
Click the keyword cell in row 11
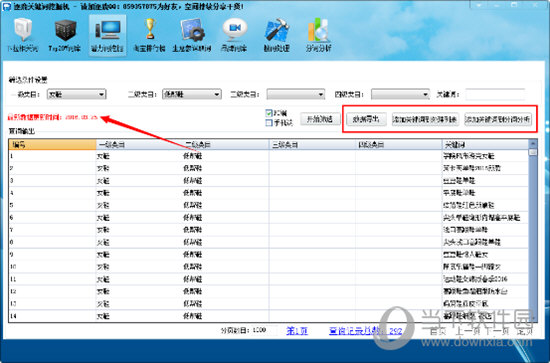tap(485, 279)
